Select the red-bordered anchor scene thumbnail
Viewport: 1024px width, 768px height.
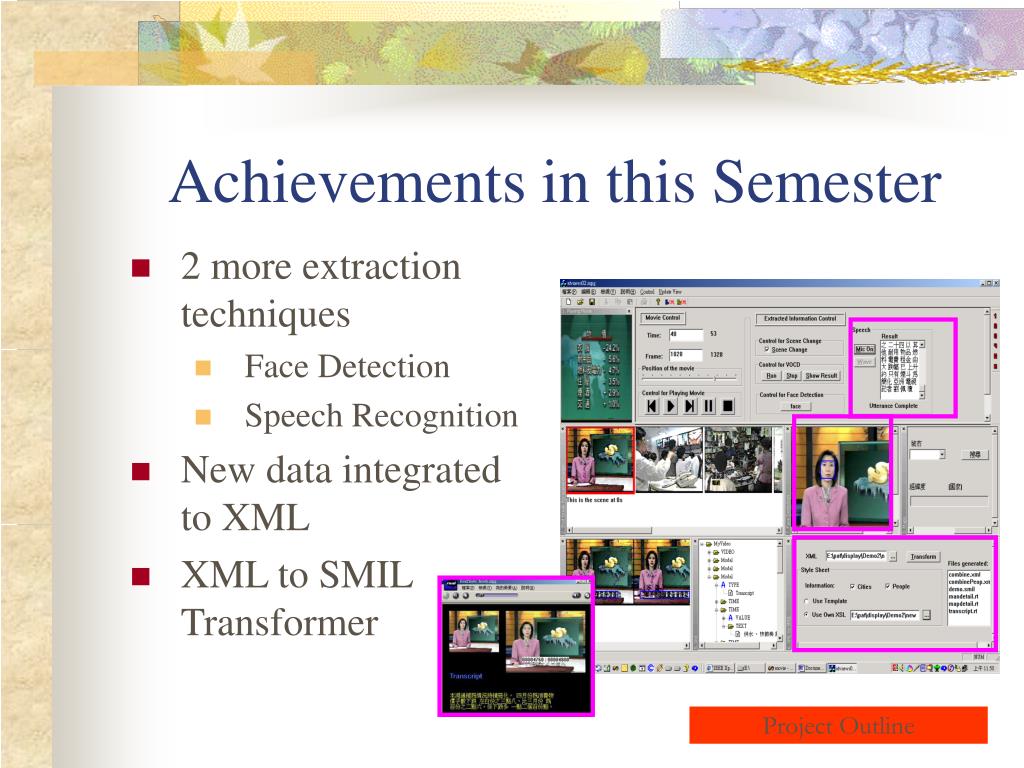coord(600,460)
